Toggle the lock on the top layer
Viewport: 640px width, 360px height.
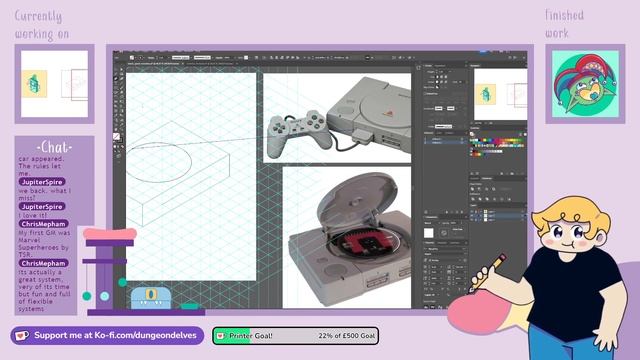tap(476, 211)
